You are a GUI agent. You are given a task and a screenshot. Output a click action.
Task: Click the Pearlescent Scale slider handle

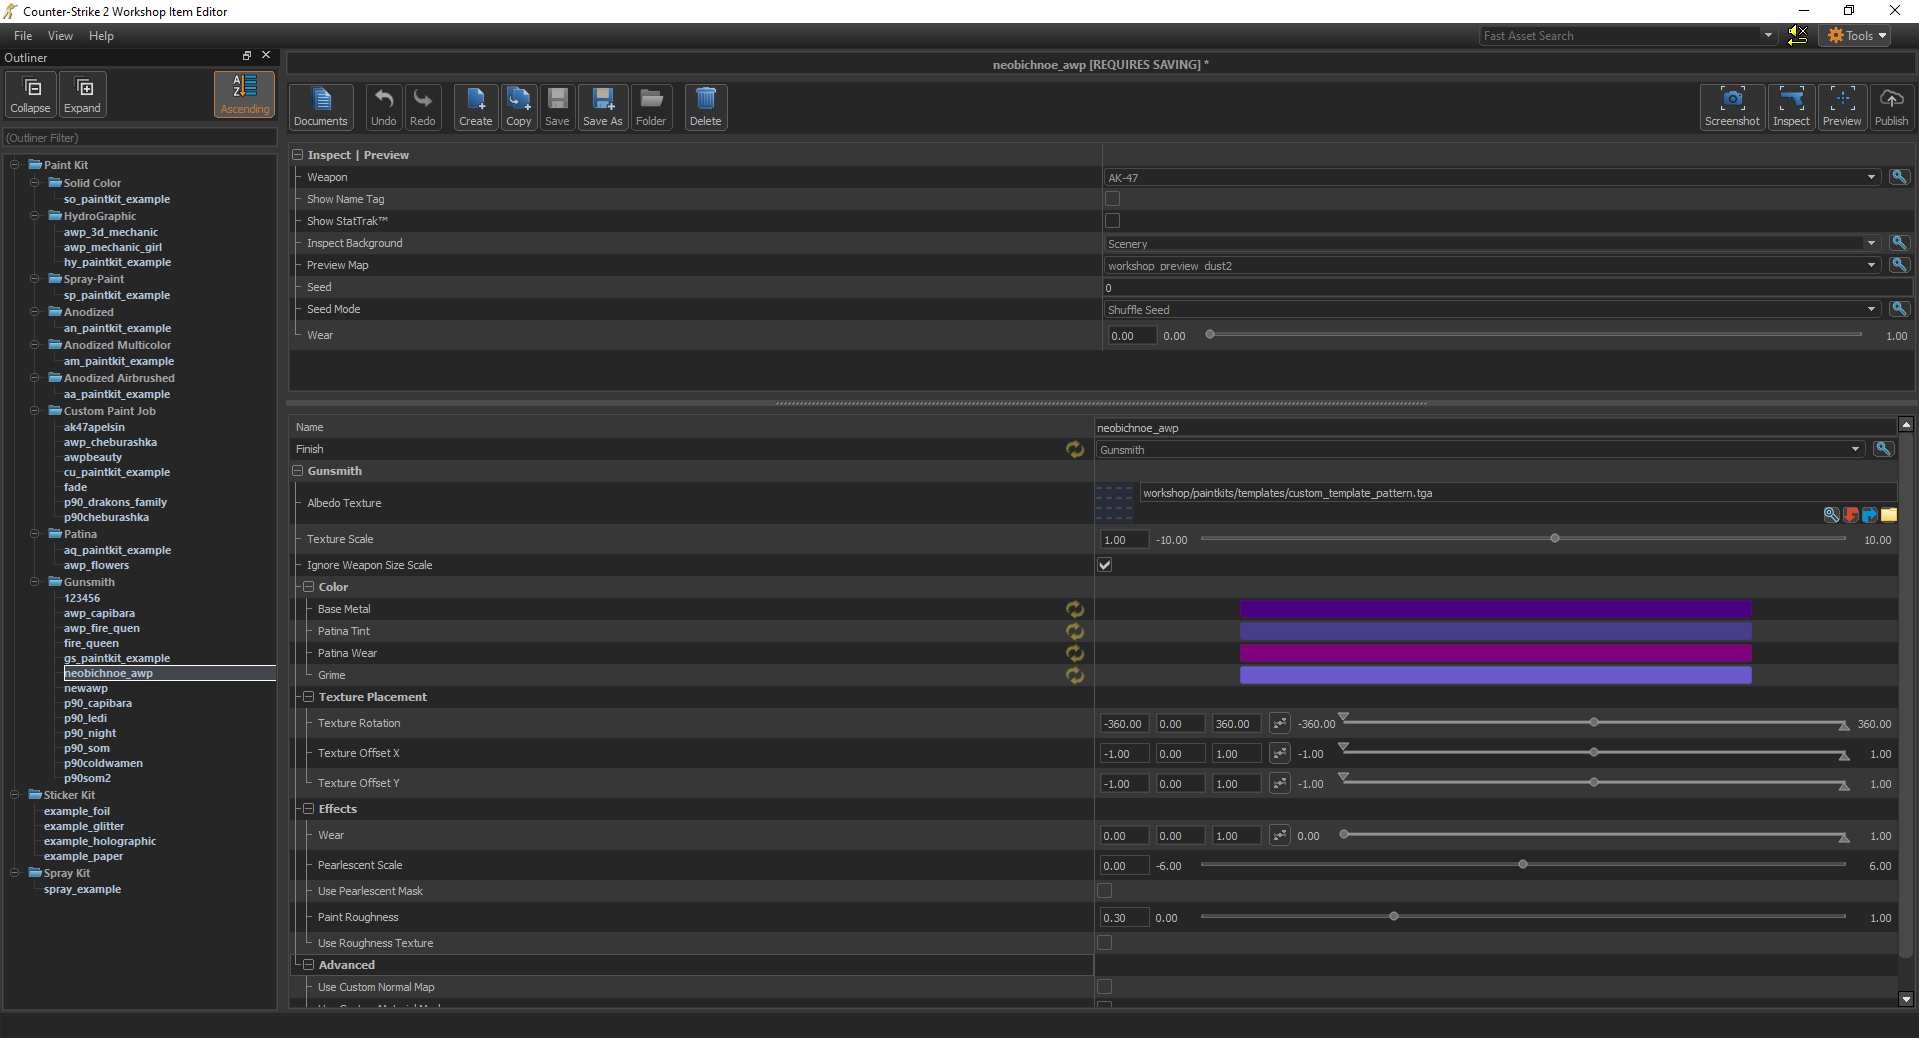[x=1523, y=865]
